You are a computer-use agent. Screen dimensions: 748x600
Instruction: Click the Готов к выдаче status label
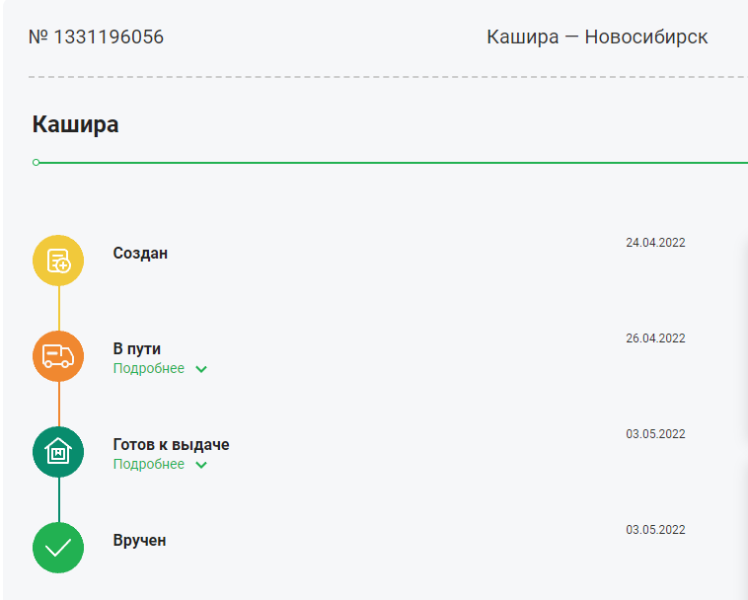[171, 444]
